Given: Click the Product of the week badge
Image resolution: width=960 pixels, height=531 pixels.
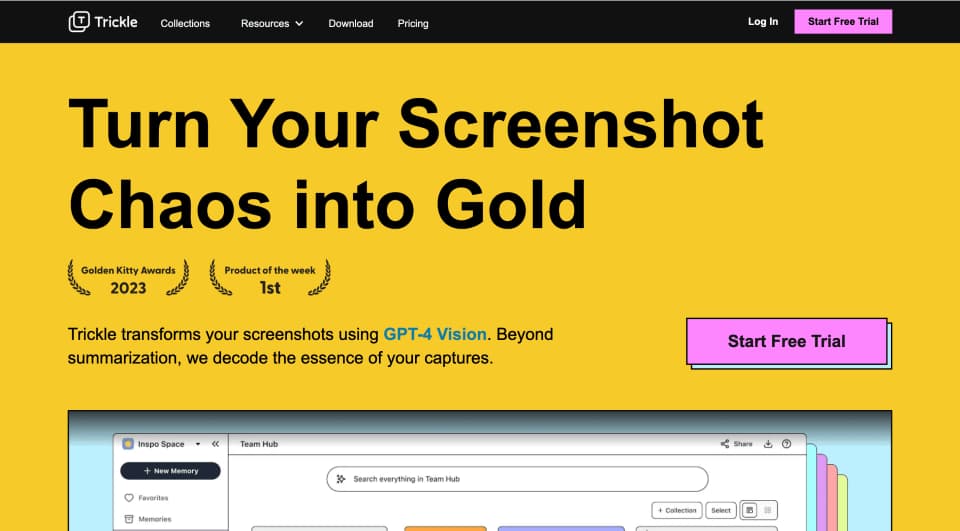Looking at the screenshot, I should pyautogui.click(x=270, y=278).
